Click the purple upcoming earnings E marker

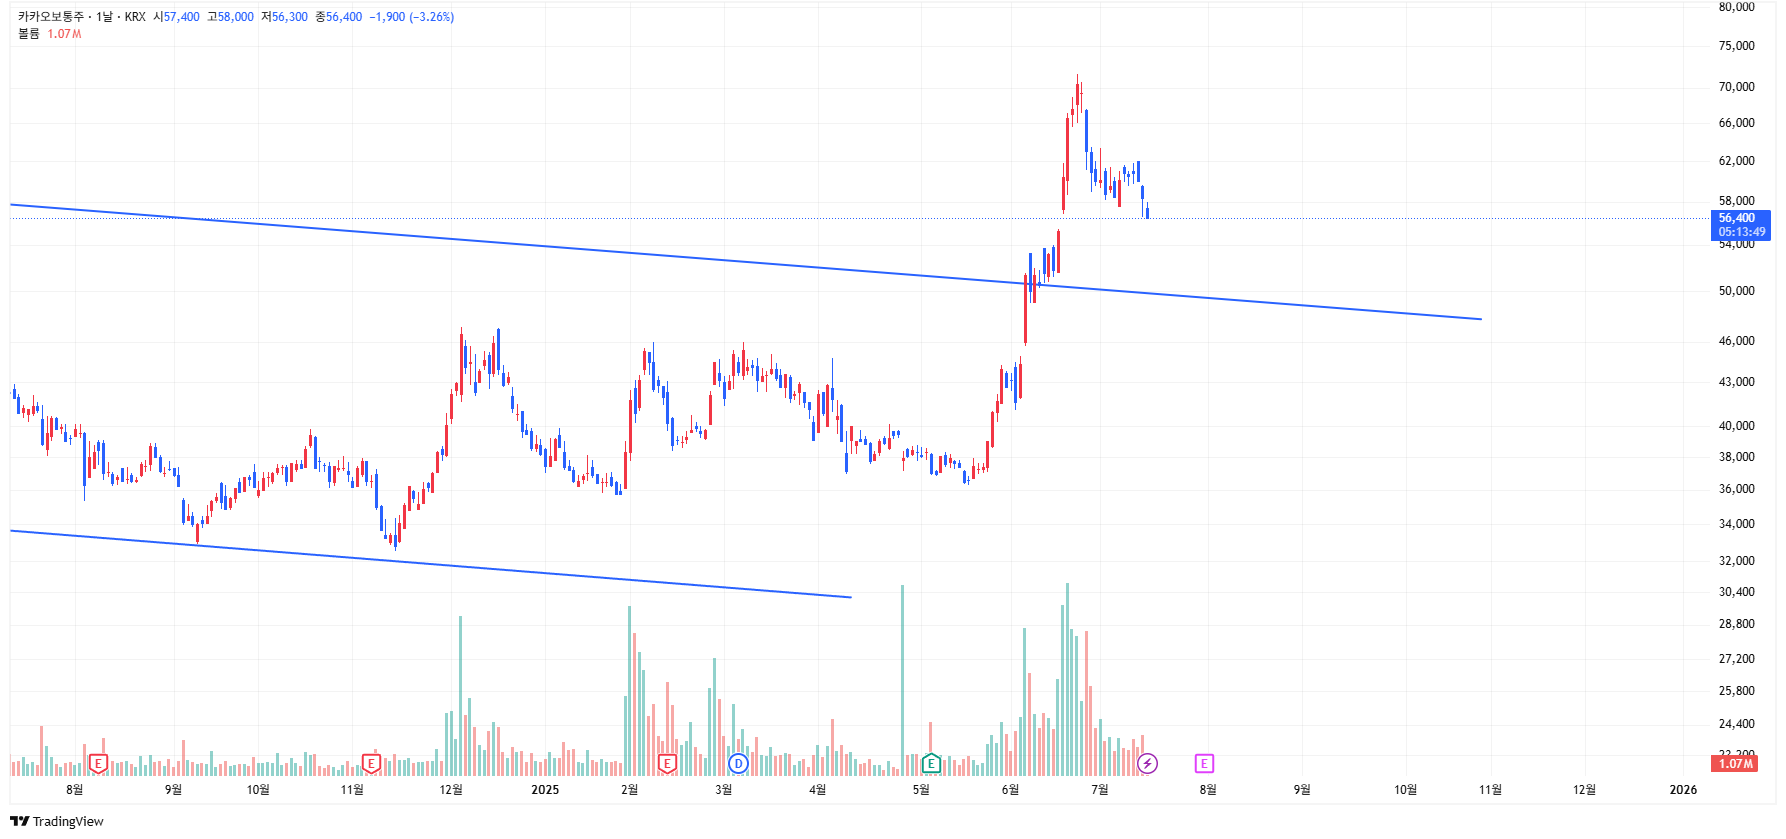(x=1204, y=764)
